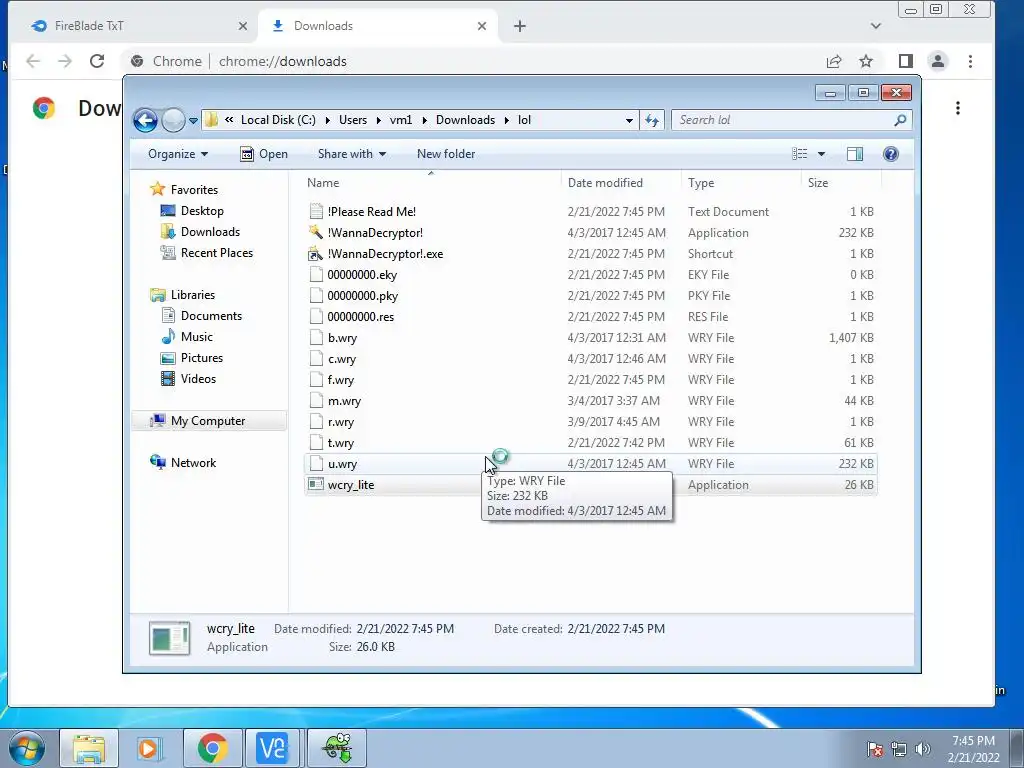Select the c.wry file

click(590, 359)
